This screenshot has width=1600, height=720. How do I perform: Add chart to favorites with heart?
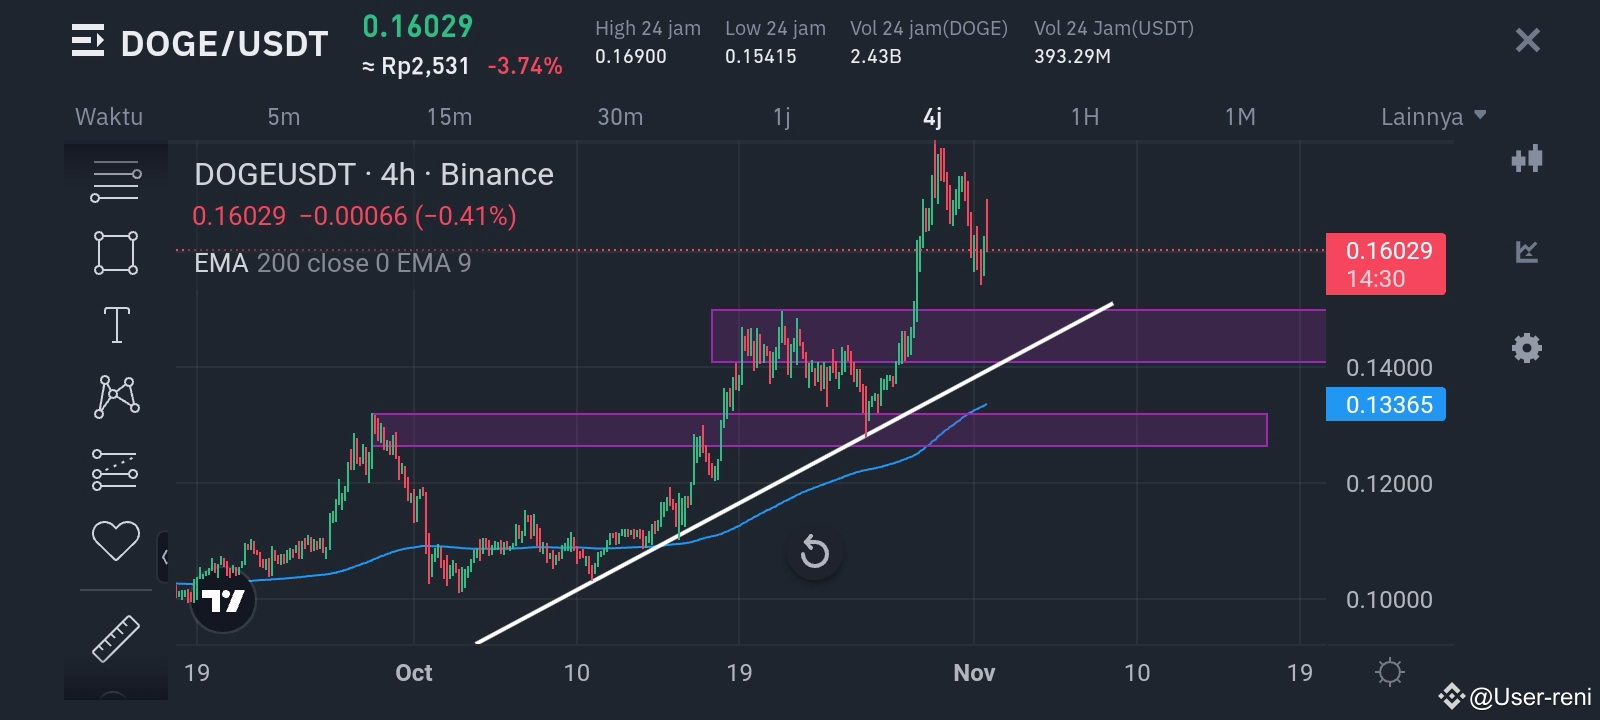(x=116, y=541)
